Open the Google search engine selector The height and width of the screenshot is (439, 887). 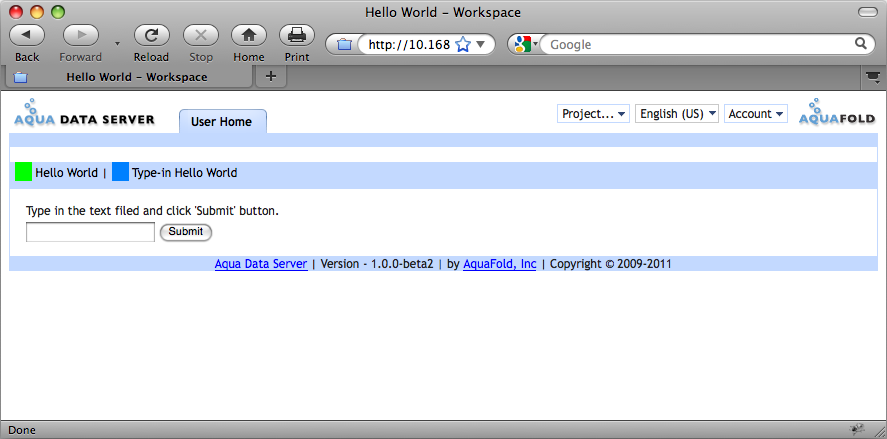[525, 44]
